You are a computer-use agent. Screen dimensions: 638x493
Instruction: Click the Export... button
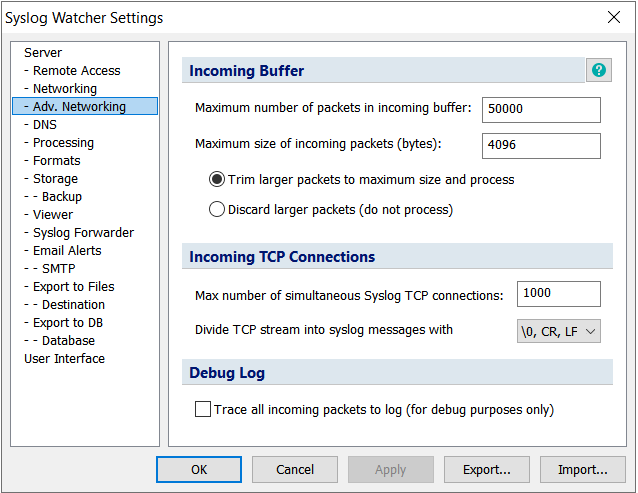click(x=487, y=469)
